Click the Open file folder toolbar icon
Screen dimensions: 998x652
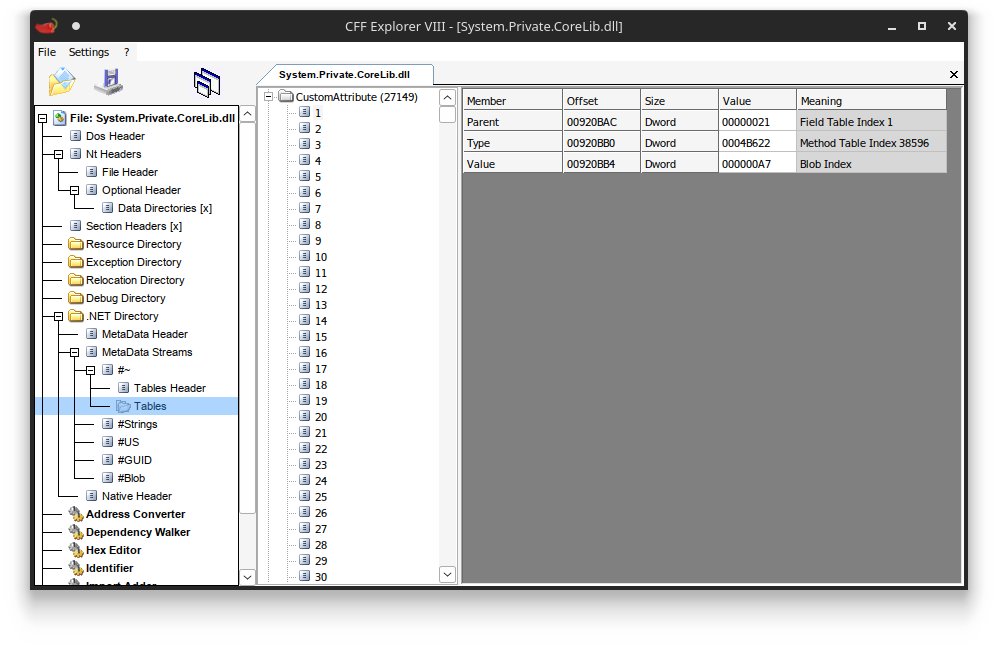[62, 82]
